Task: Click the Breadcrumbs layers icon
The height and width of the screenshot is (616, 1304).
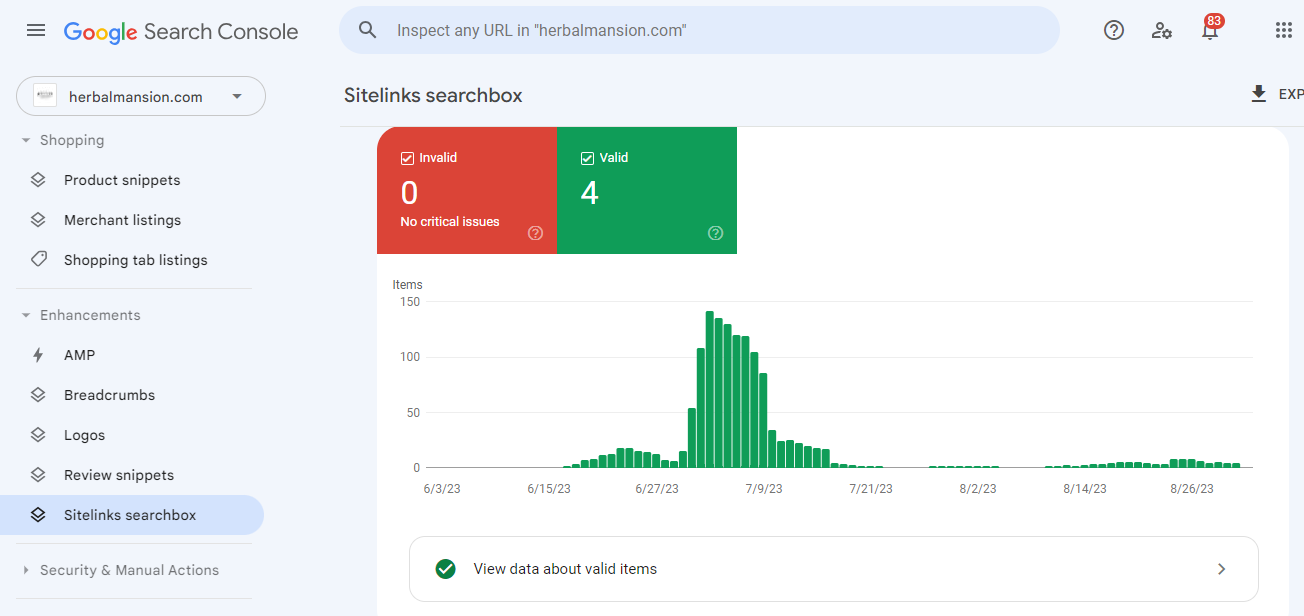Action: 38,395
